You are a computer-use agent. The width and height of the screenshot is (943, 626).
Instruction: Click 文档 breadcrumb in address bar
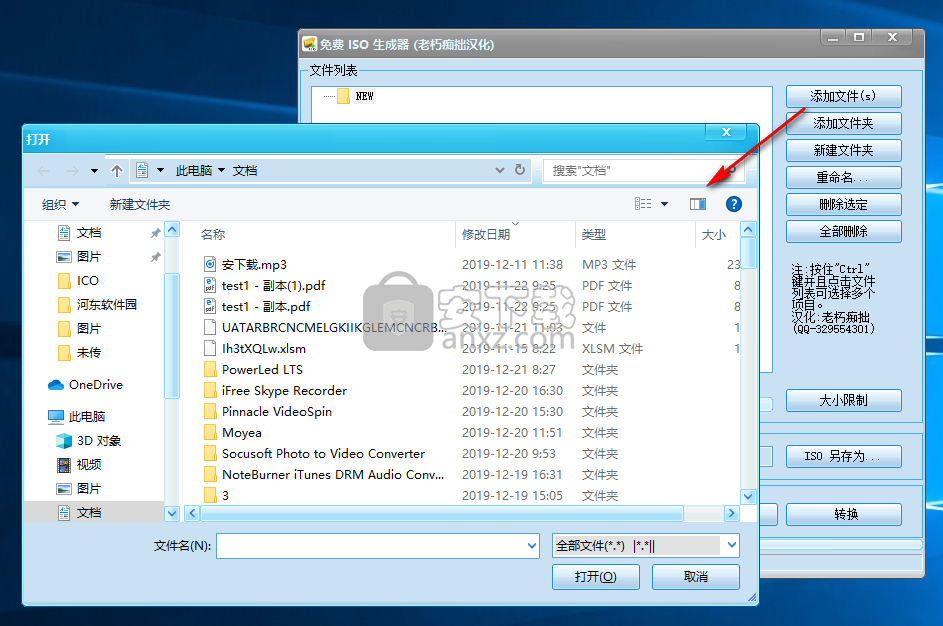tap(245, 171)
